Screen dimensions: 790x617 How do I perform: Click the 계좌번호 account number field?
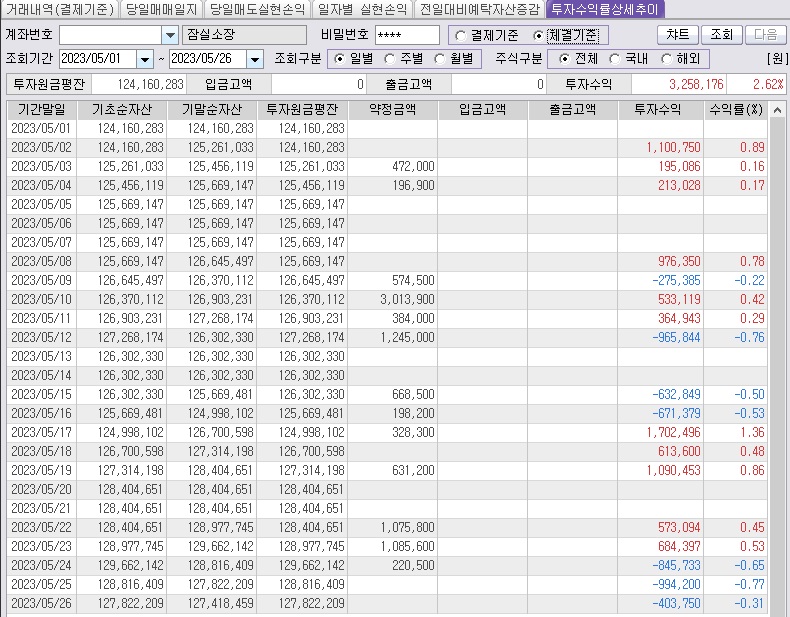point(111,35)
